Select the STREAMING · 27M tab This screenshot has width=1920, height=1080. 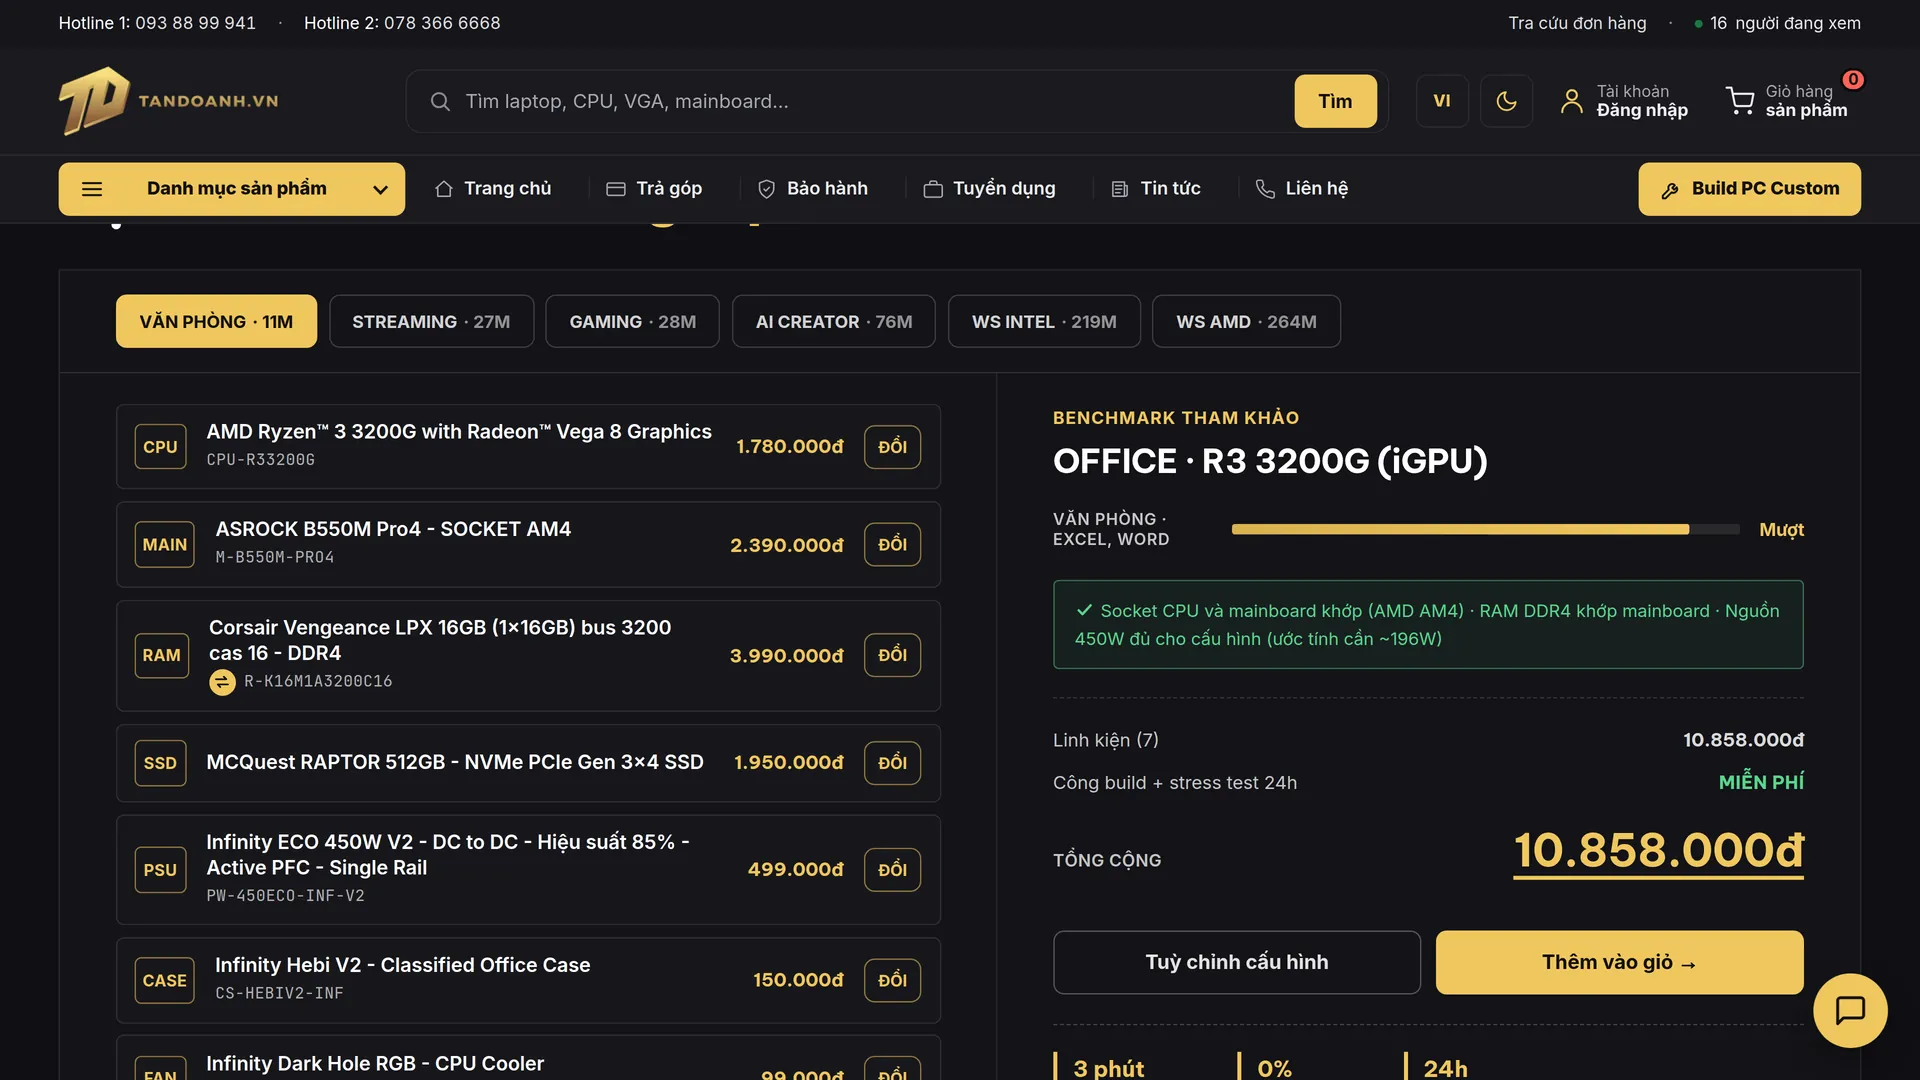[x=431, y=321]
